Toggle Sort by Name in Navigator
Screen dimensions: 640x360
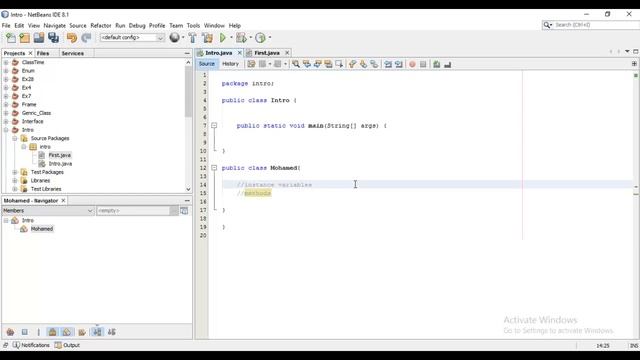click(97, 332)
